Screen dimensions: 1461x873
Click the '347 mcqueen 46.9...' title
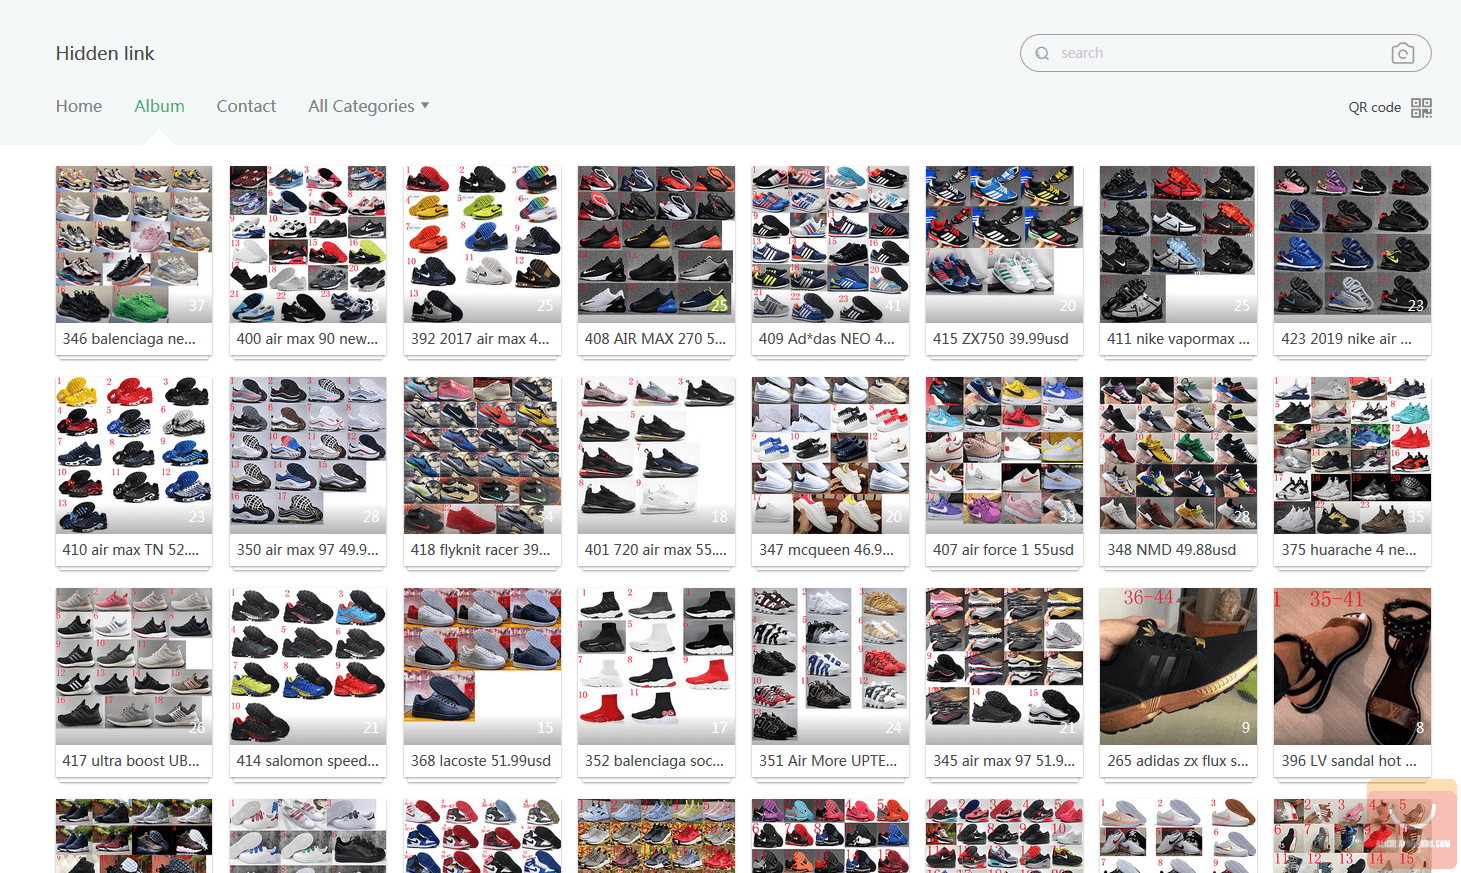pos(826,550)
